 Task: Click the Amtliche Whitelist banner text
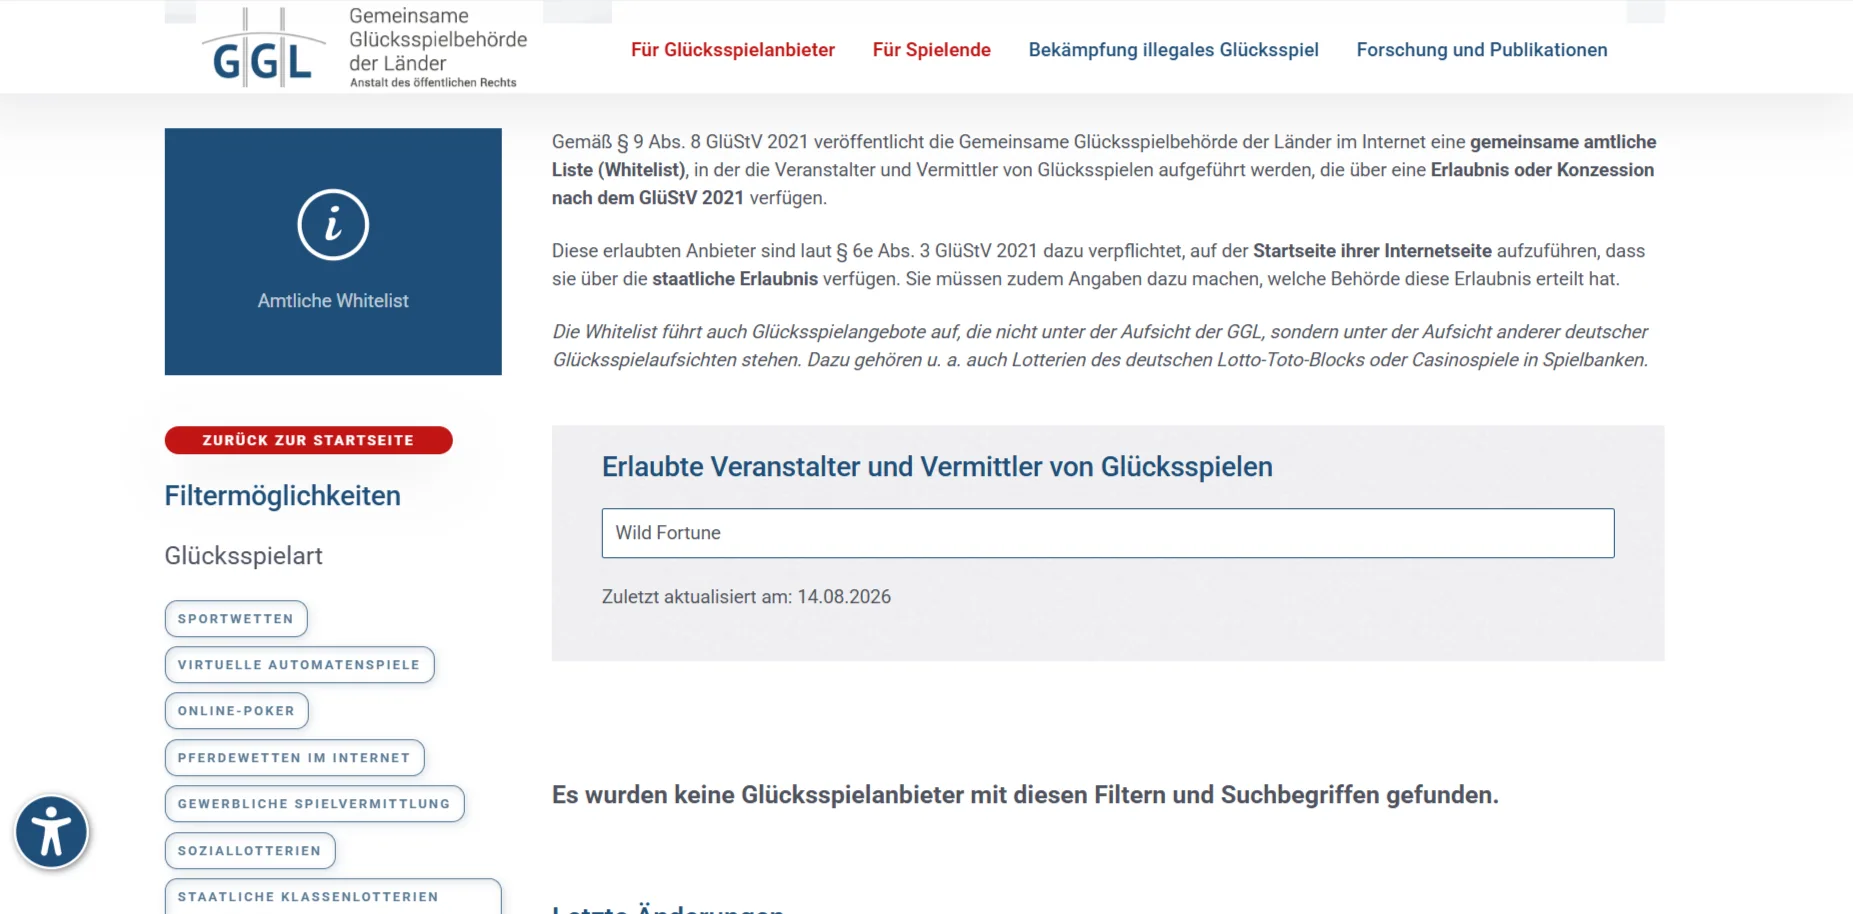tap(333, 301)
